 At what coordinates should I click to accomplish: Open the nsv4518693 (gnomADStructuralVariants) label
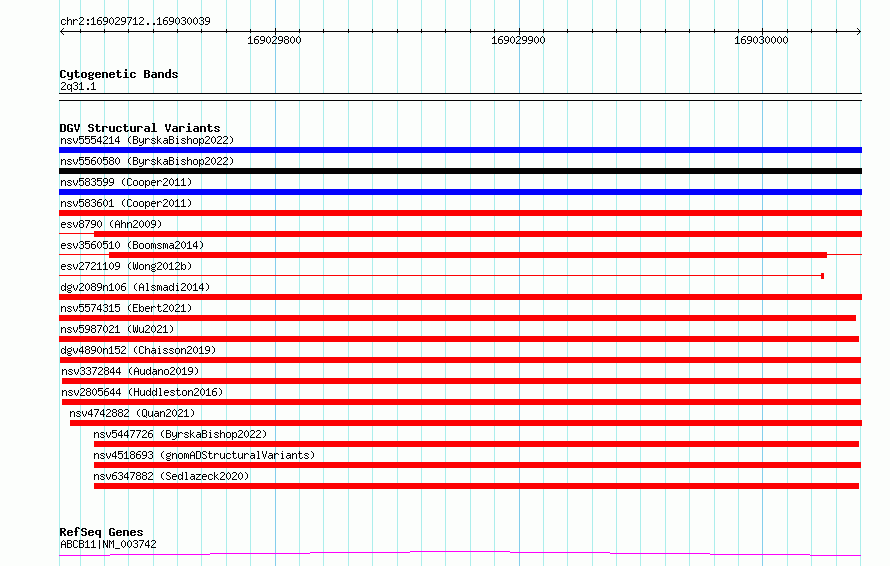click(x=204, y=455)
